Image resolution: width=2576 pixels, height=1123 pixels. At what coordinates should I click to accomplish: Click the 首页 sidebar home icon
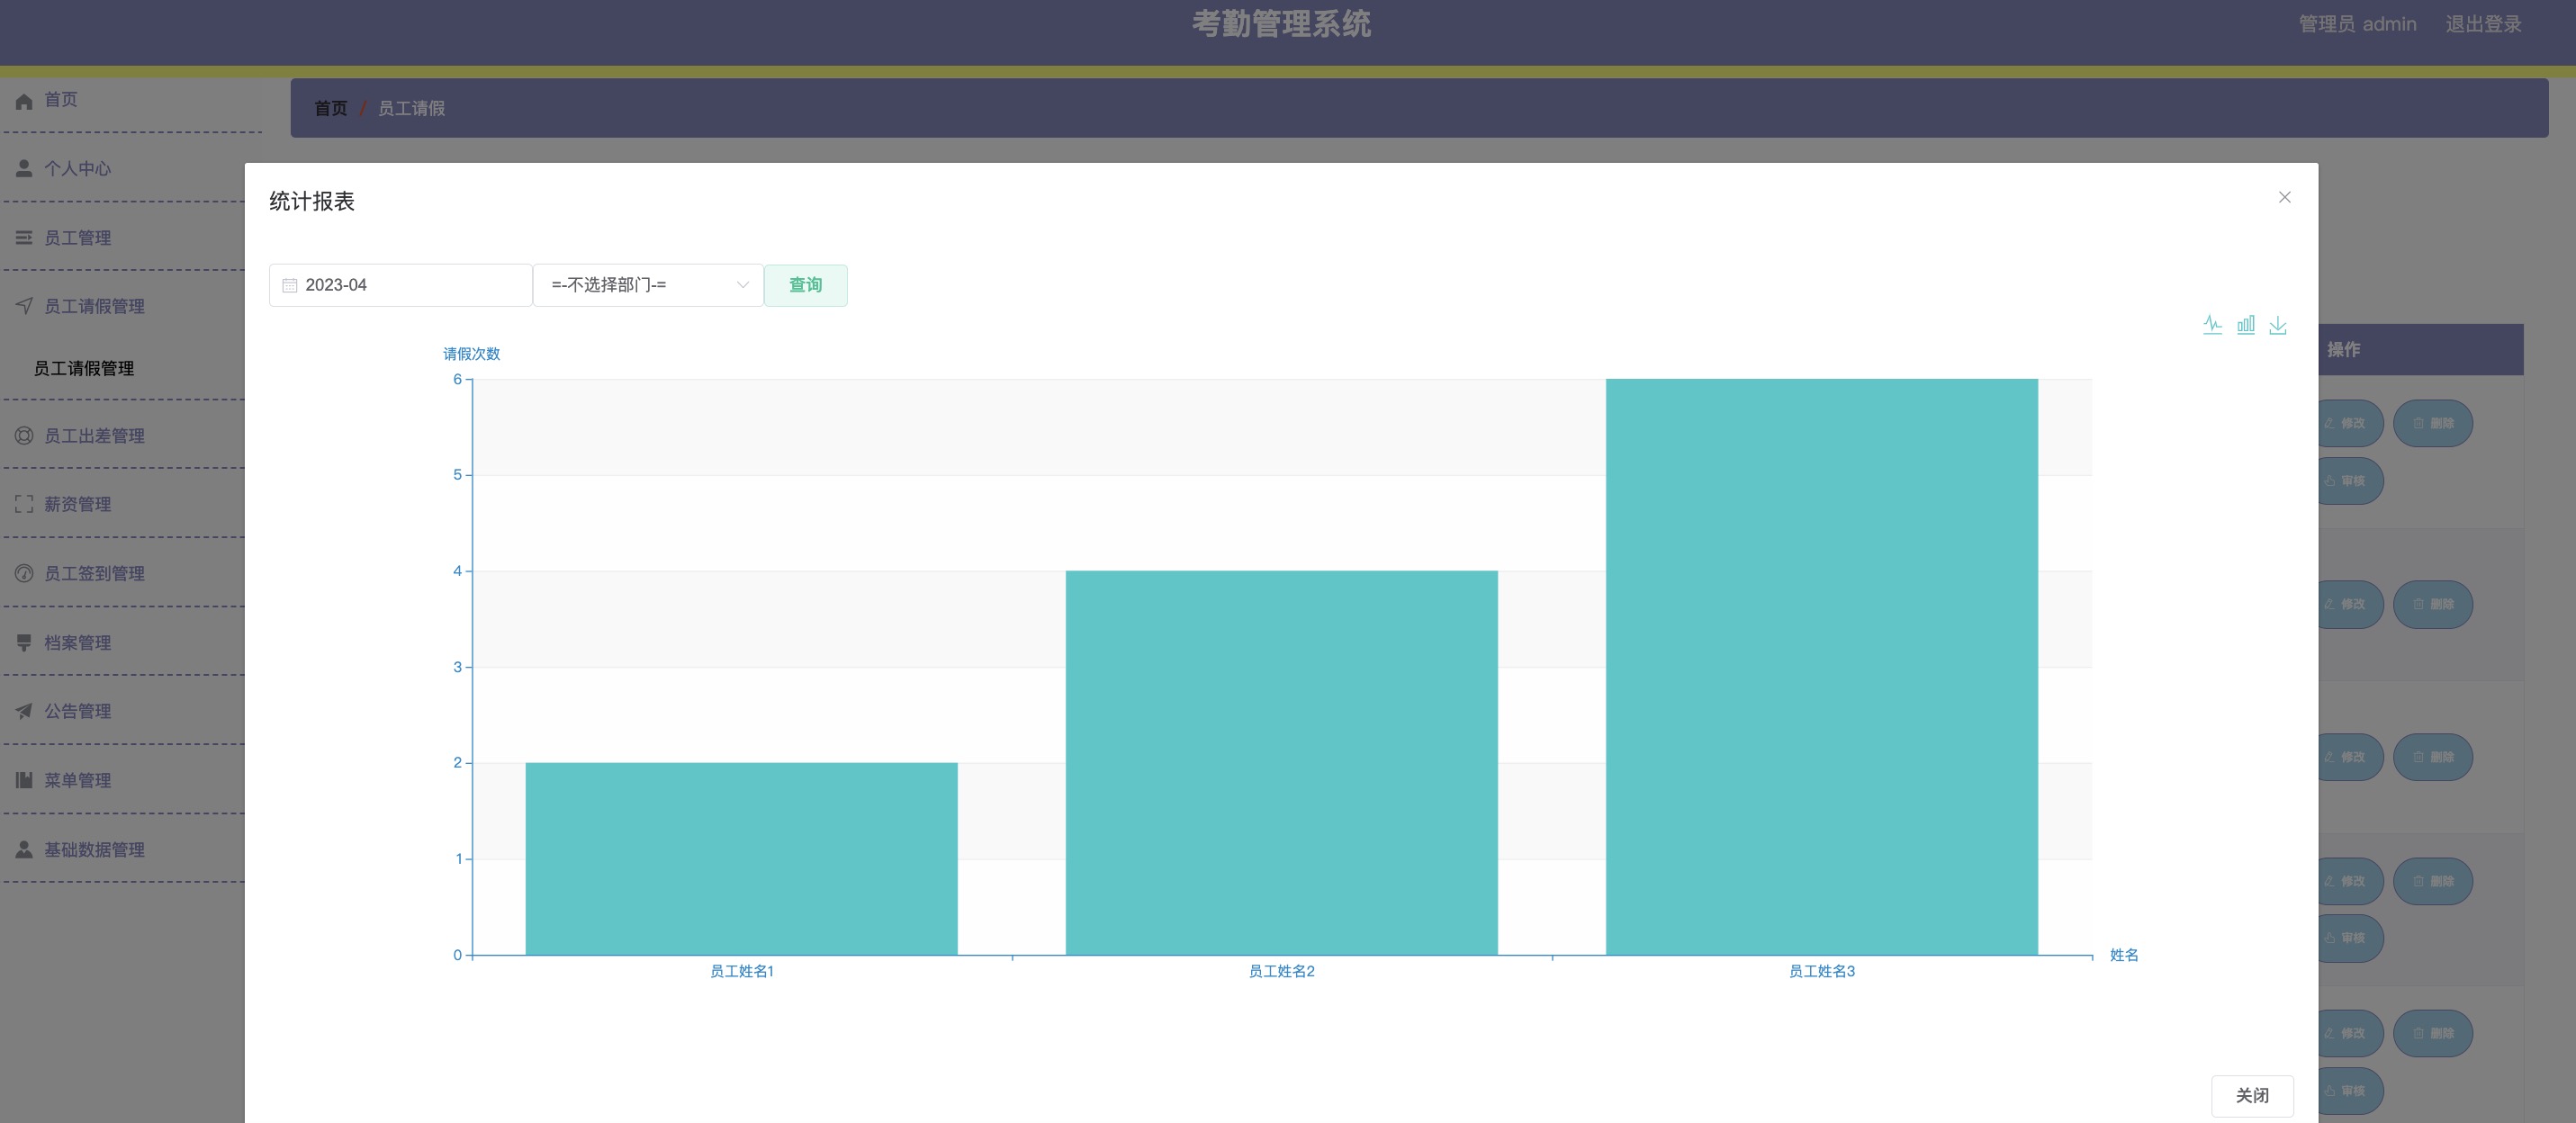[24, 100]
